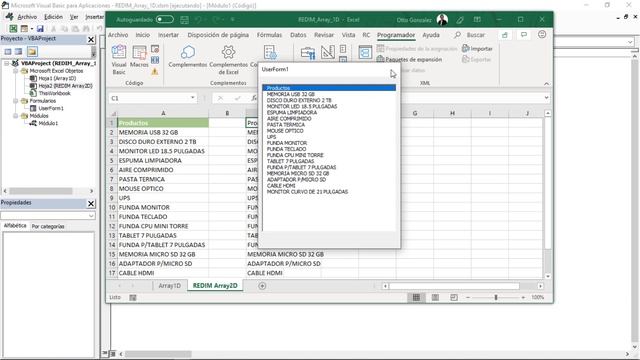The width and height of the screenshot is (640, 360).
Task: Expand the formula bar with the chevron
Action: point(546,98)
